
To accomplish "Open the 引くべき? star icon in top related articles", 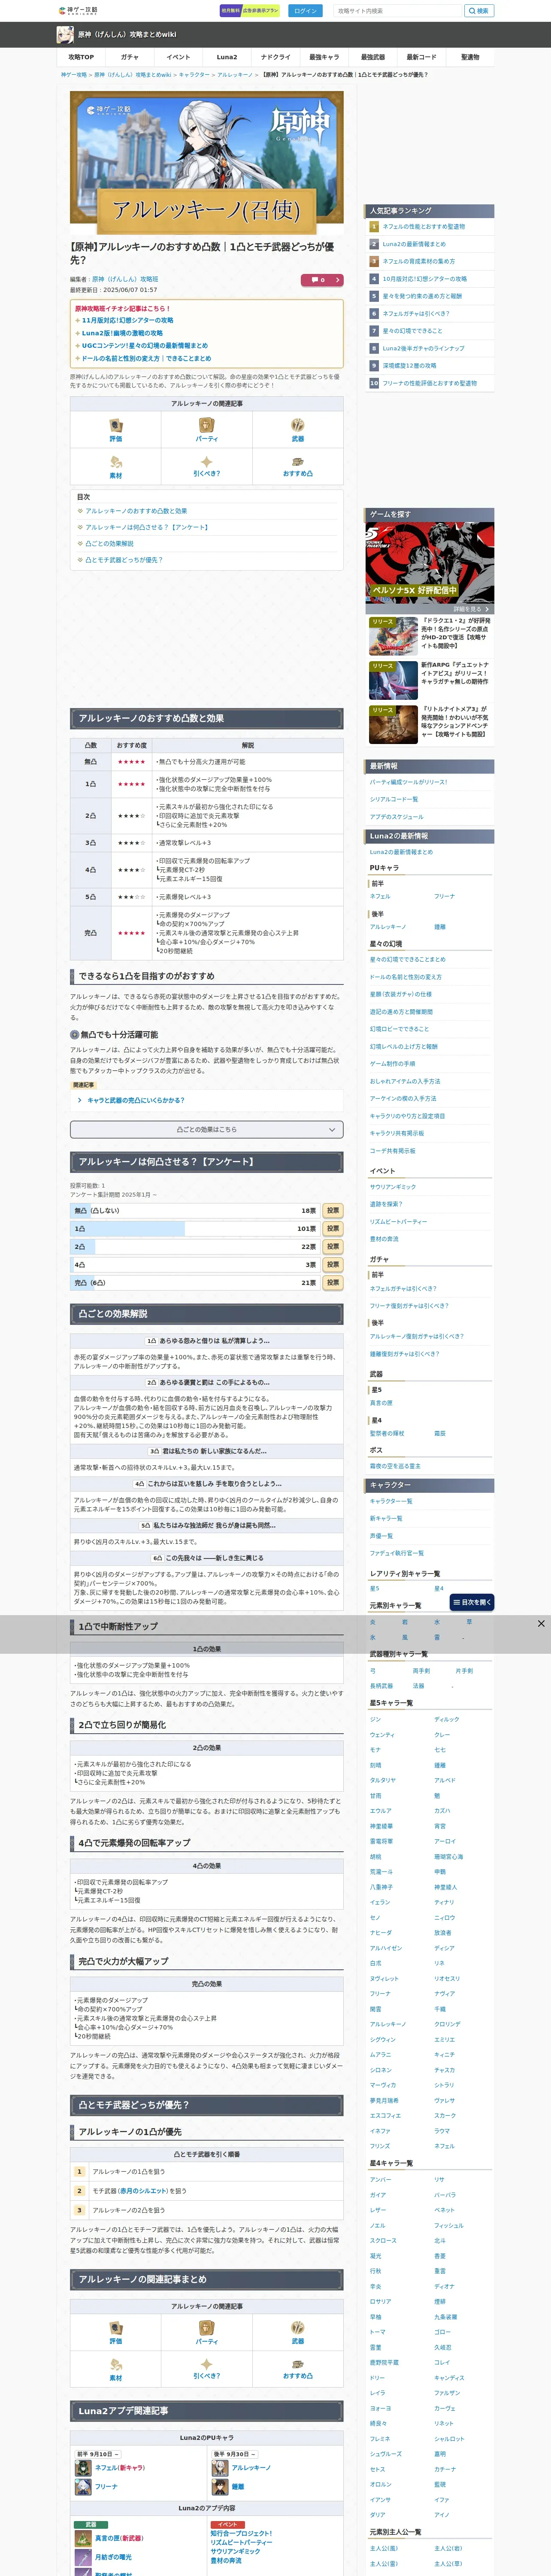I will [x=206, y=462].
